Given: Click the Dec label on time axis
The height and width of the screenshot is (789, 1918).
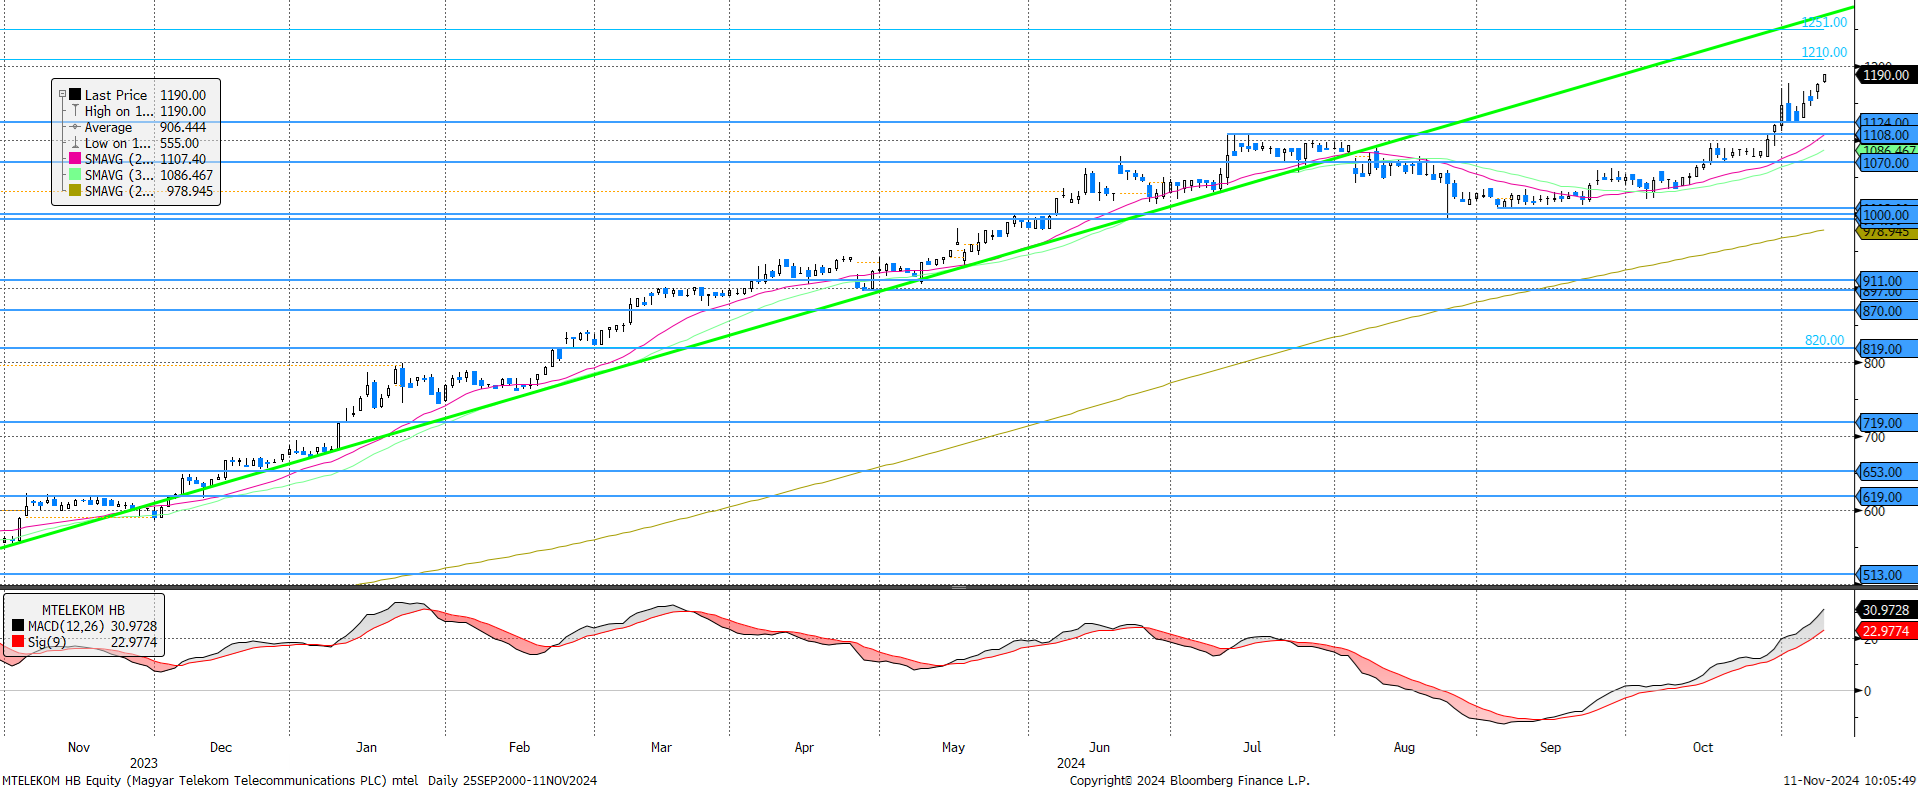Looking at the screenshot, I should coord(221,747).
